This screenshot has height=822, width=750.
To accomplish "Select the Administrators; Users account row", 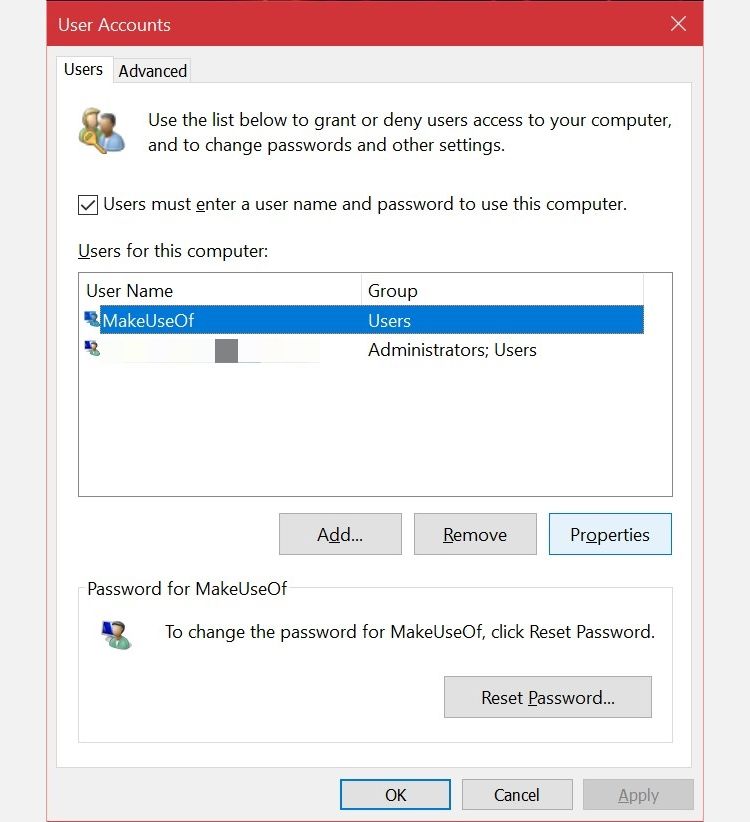I will coord(452,350).
